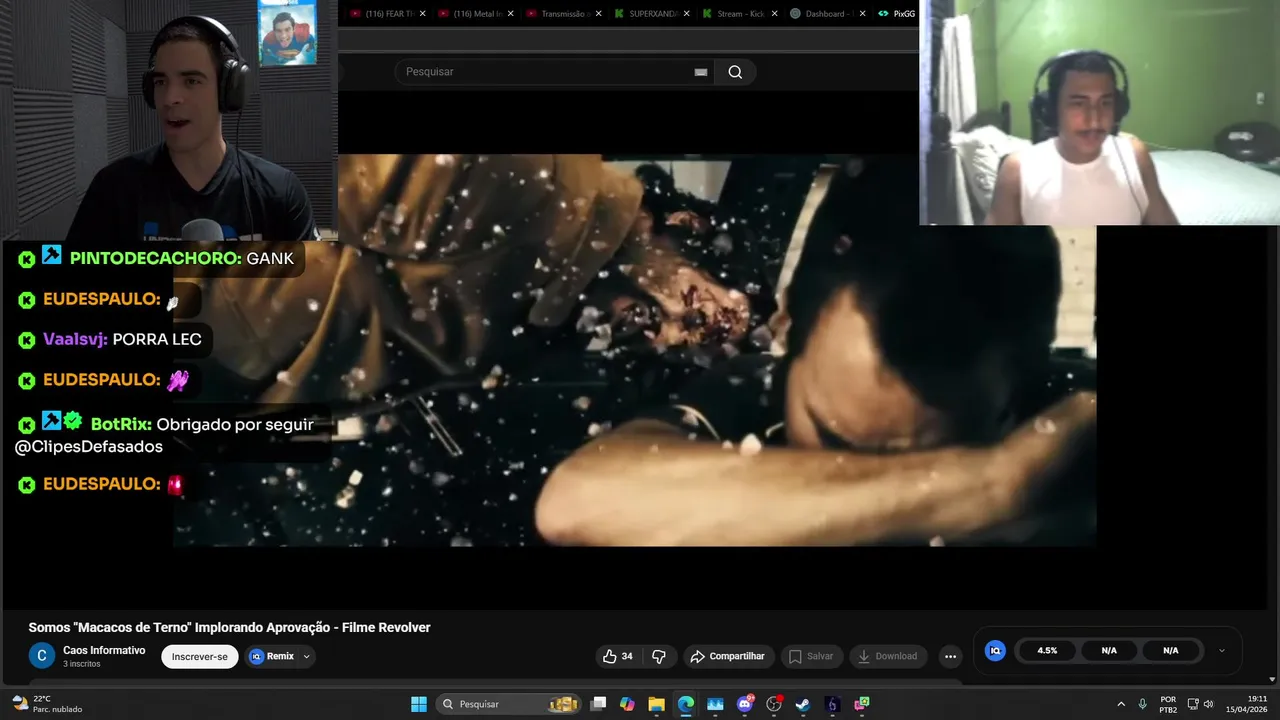Click the Compartilhar share button

[728, 656]
